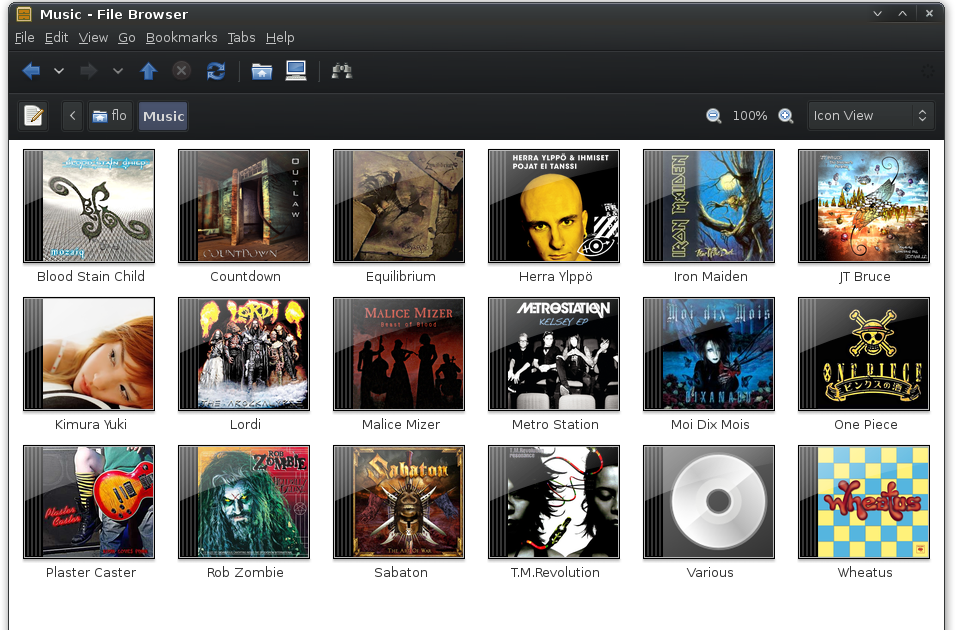Open the Home folder icon
Image resolution: width=955 pixels, height=630 pixels.
(x=262, y=71)
